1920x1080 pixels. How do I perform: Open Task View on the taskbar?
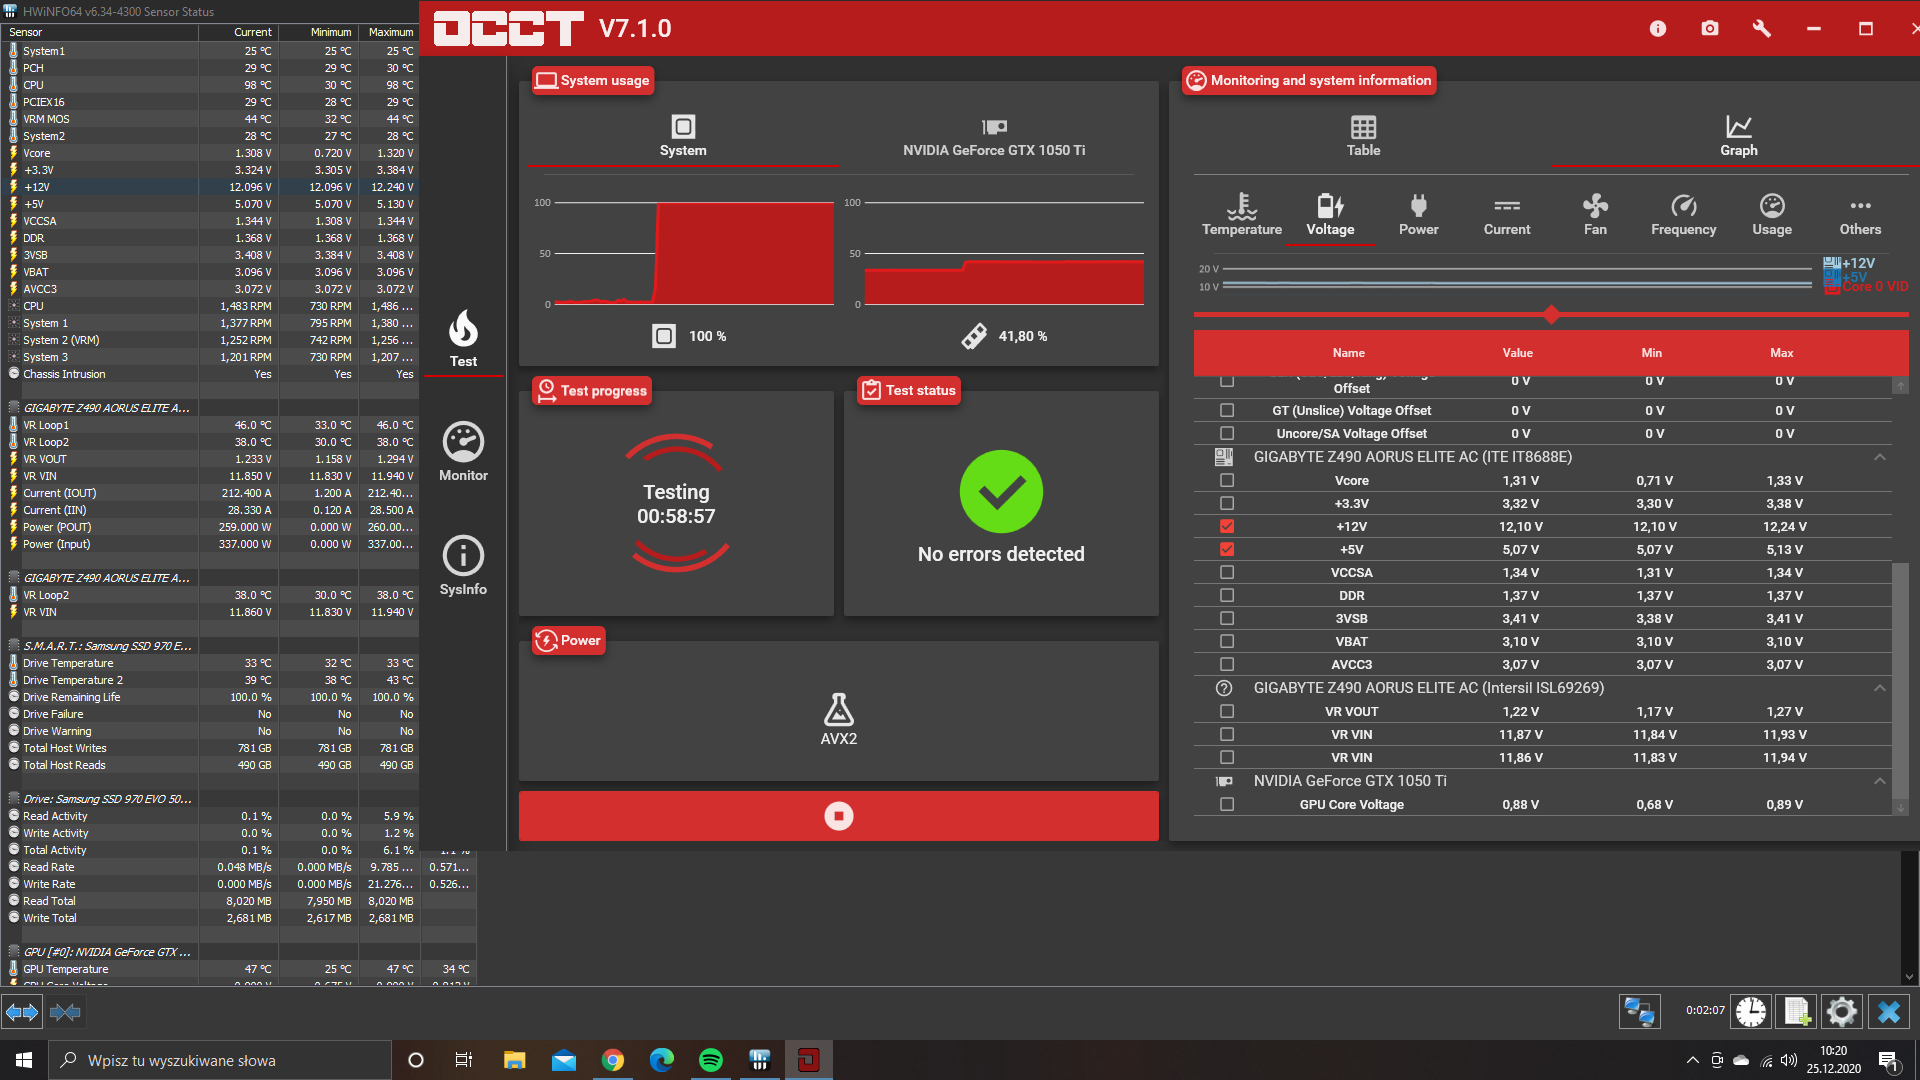tap(464, 1060)
